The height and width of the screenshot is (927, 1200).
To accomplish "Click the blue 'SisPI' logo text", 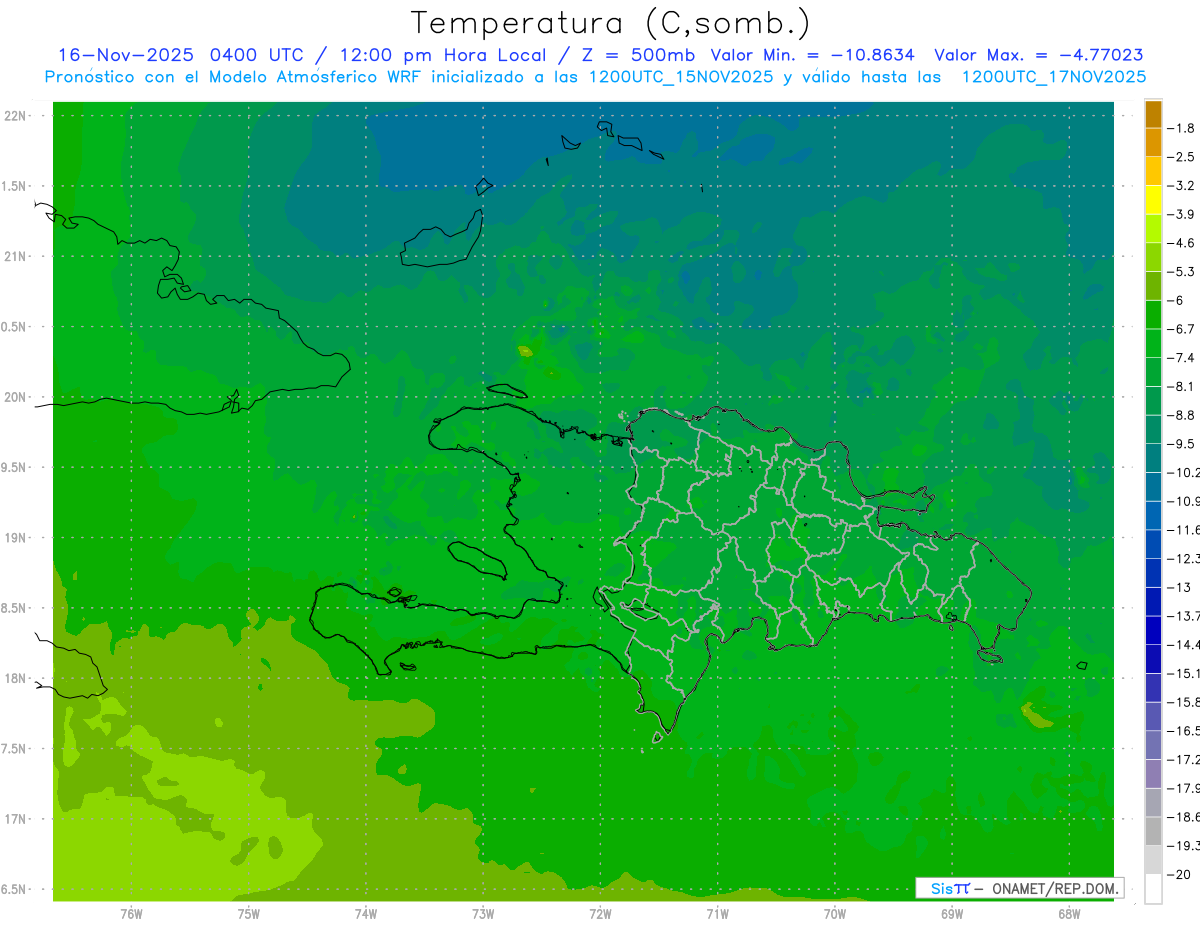I will click(949, 888).
